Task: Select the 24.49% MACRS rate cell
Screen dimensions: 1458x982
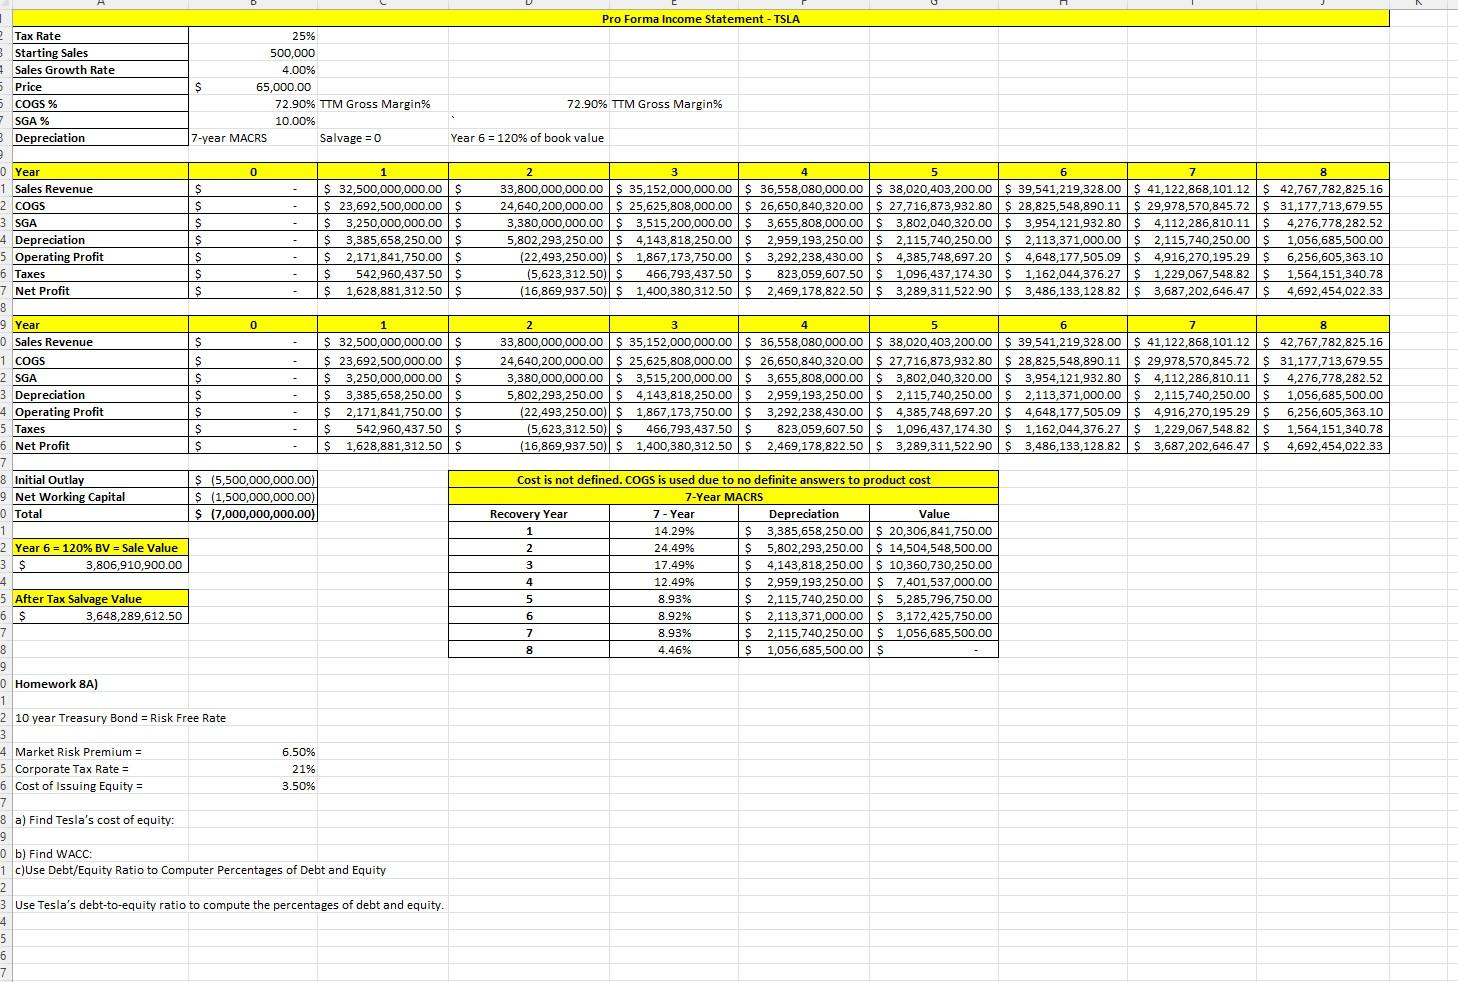Action: pyautogui.click(x=674, y=548)
